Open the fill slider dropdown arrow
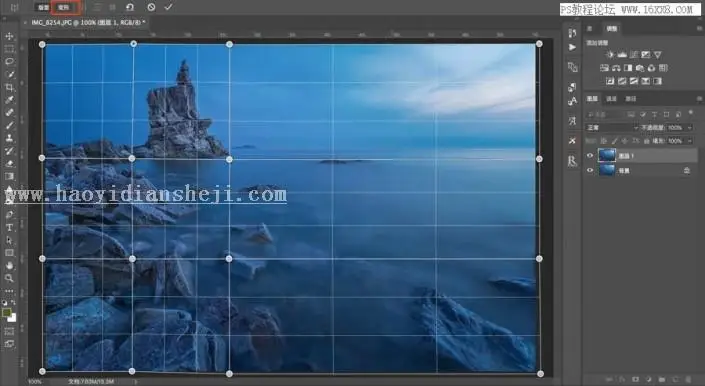 click(x=689, y=141)
